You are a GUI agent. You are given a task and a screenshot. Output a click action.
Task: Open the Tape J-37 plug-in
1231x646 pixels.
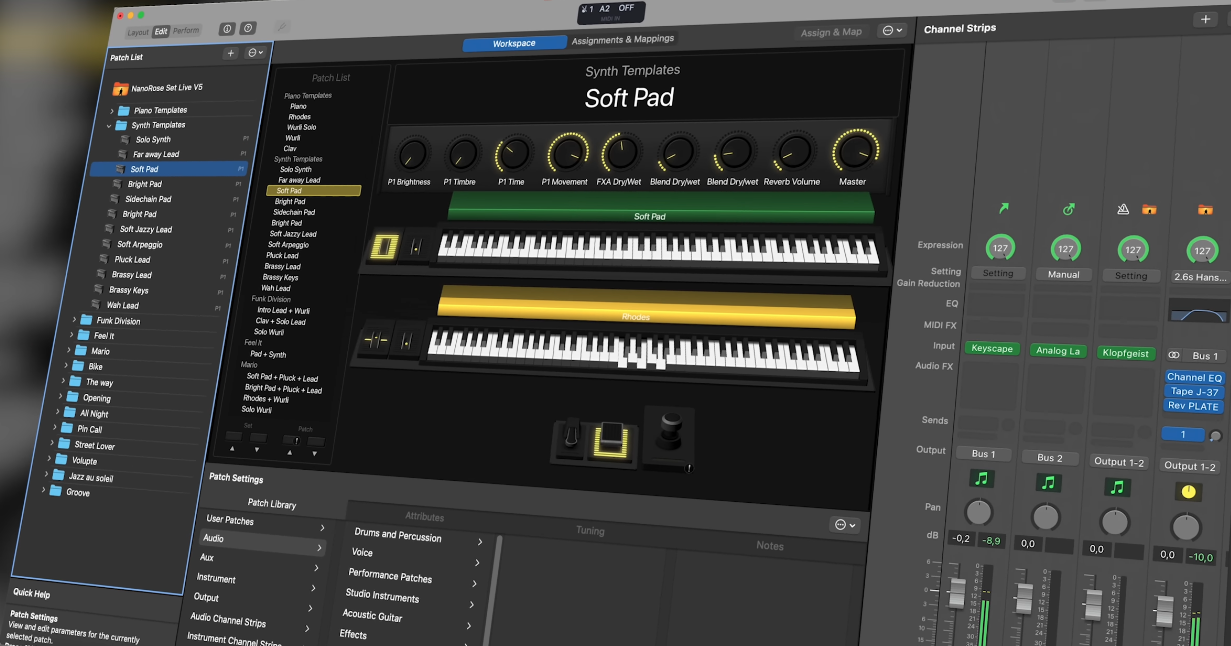(1195, 392)
